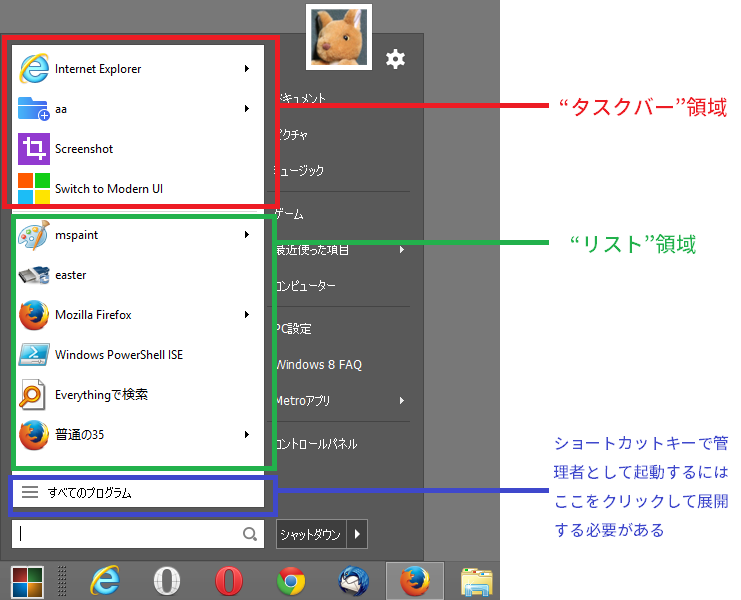
Task: Expand the mspaint jump list arrow
Action: pyautogui.click(x=247, y=235)
